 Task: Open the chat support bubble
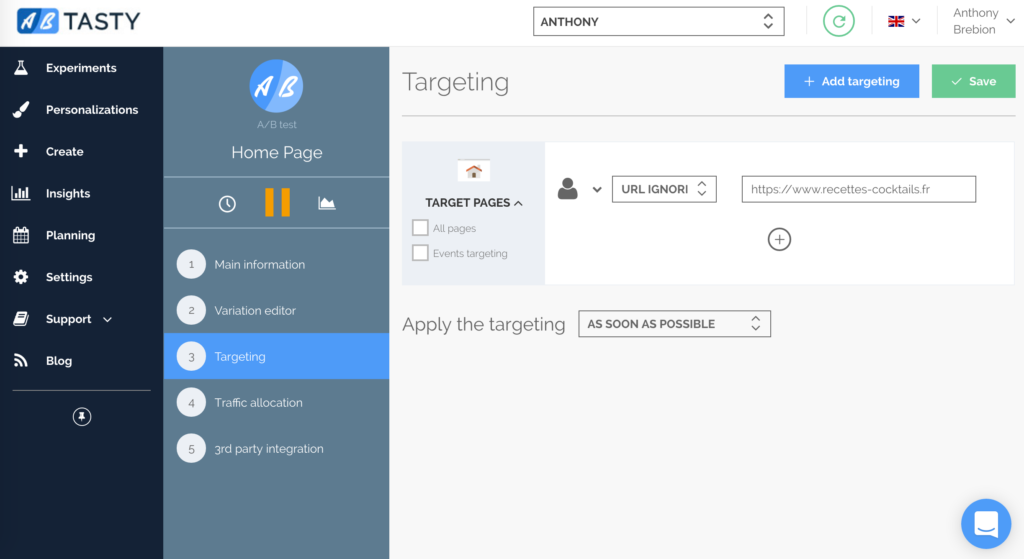click(985, 523)
